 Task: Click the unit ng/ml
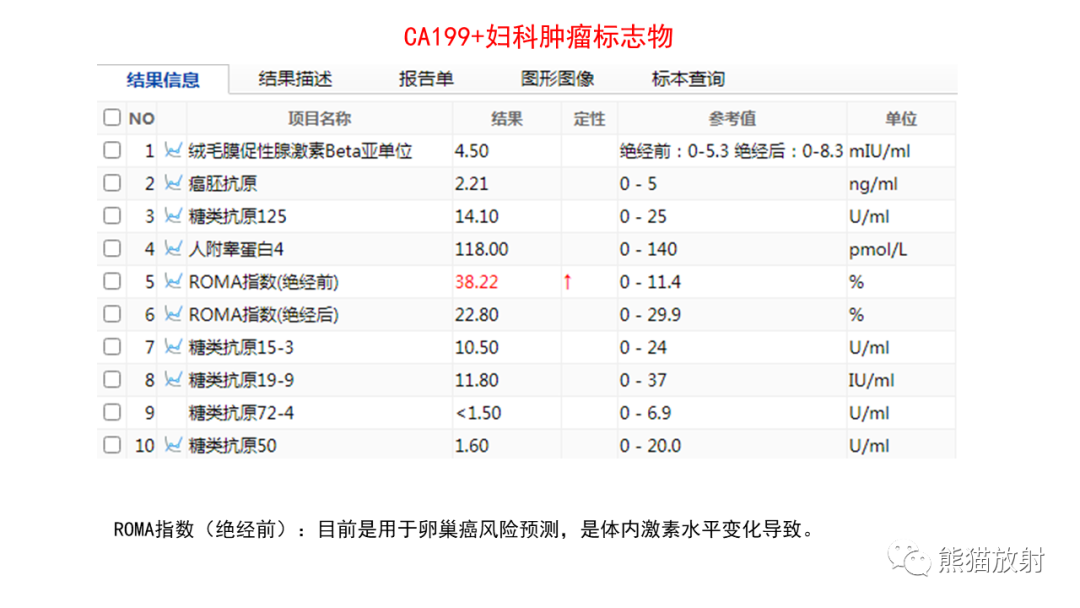[x=873, y=185]
